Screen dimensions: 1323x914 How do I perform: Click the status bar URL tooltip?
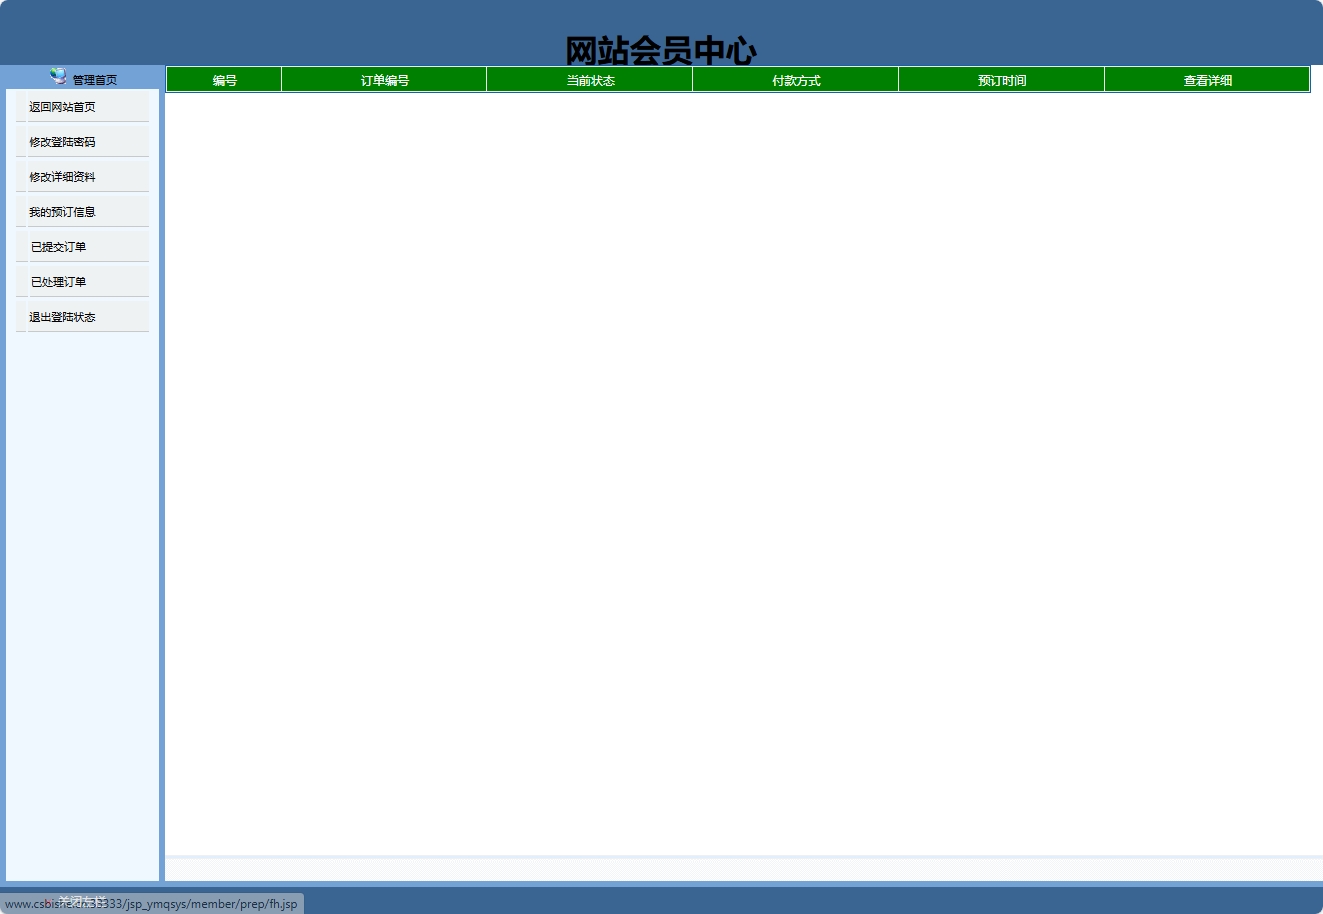(150, 903)
